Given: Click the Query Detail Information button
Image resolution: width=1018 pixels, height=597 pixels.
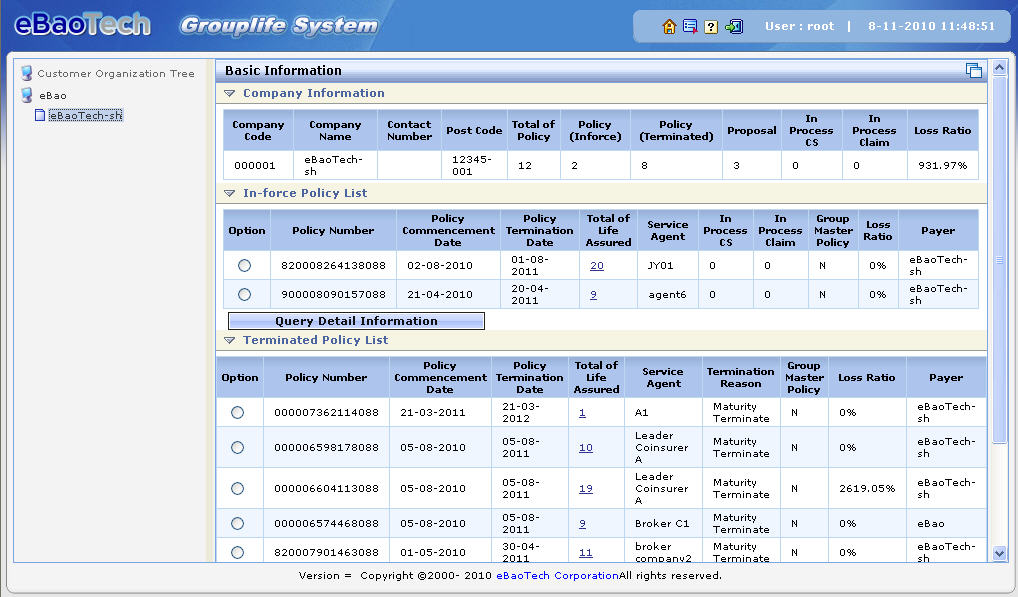Looking at the screenshot, I should [x=356, y=321].
